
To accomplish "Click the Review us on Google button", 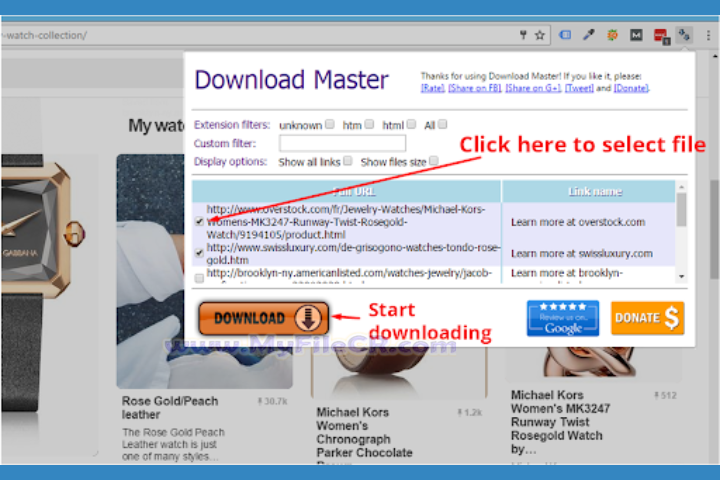I will tap(563, 318).
